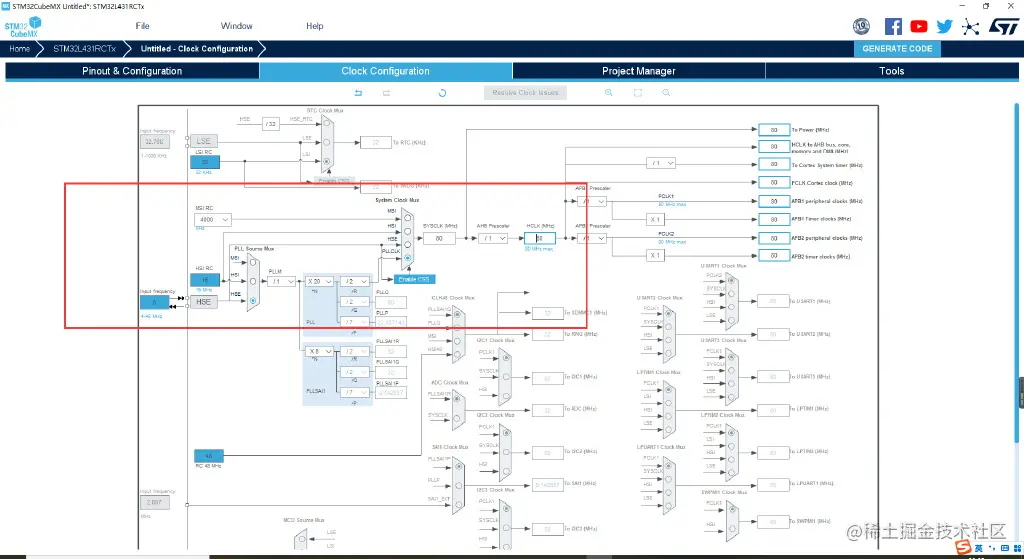
Task: Click the APB2 timer X 1 multiplier block
Action: coord(655,255)
